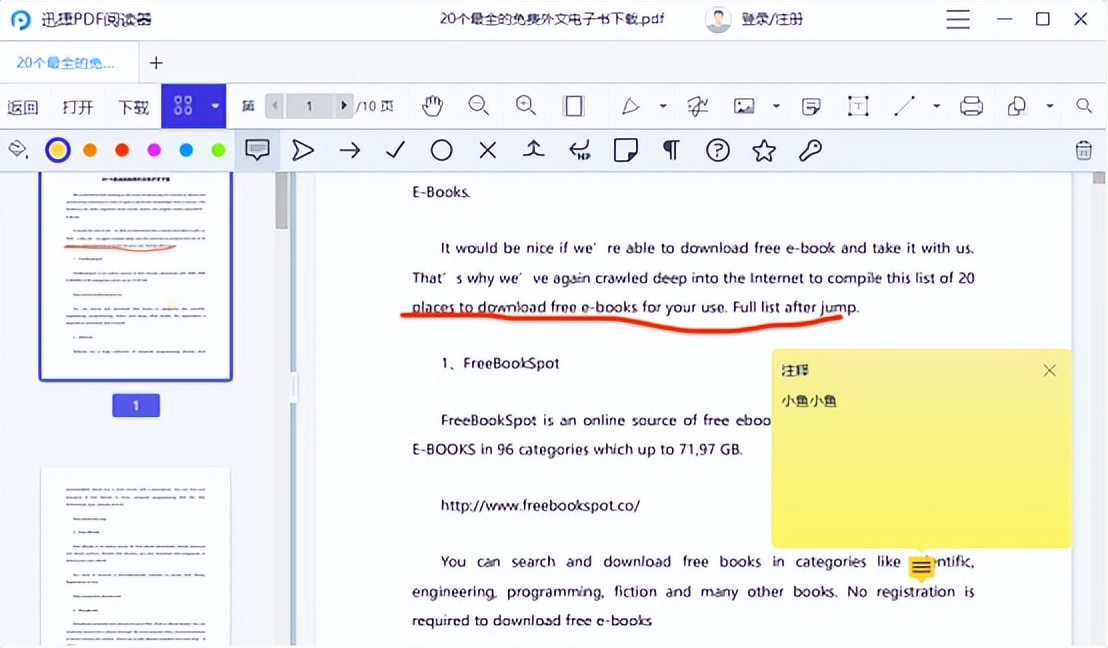Open the search magnifier tool
This screenshot has height=648, width=1108.
pyautogui.click(x=1083, y=105)
